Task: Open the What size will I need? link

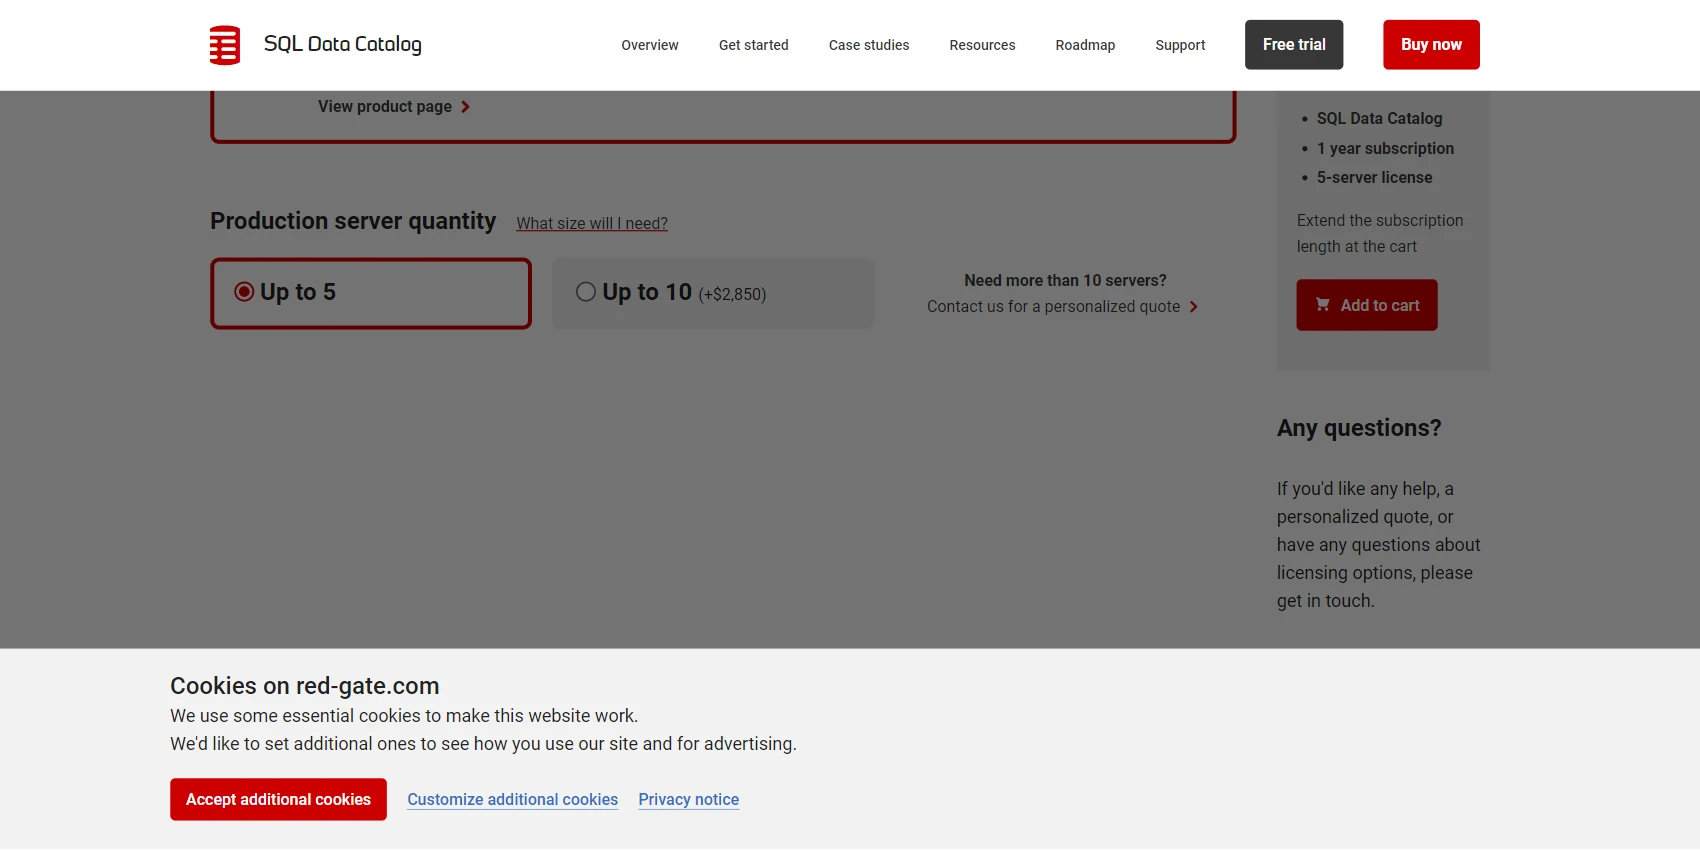Action: pos(592,223)
